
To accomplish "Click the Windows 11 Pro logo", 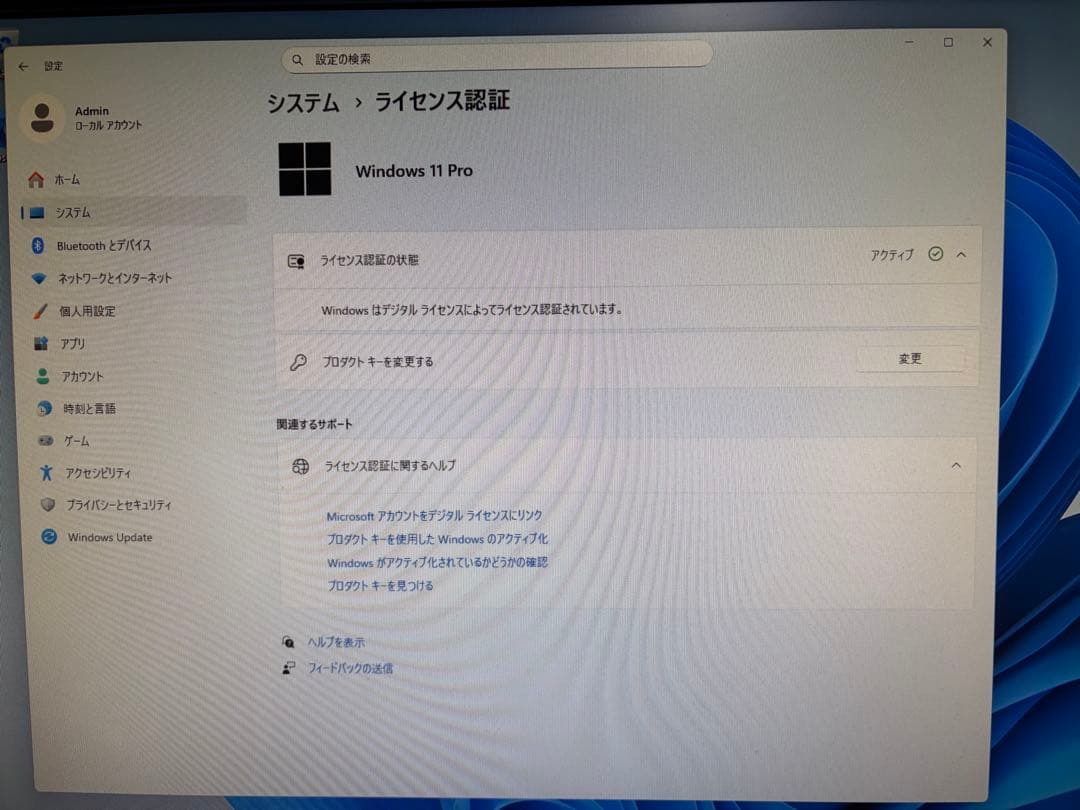I will [304, 169].
